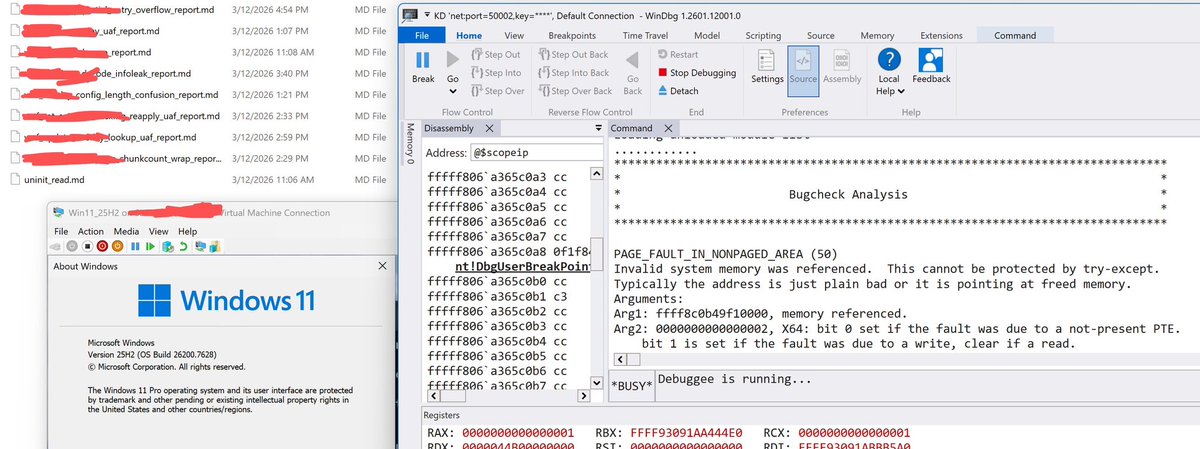Viewport: 1200px width, 449px height.
Task: Expand the dropdown arrow under Go
Action: pos(452,90)
